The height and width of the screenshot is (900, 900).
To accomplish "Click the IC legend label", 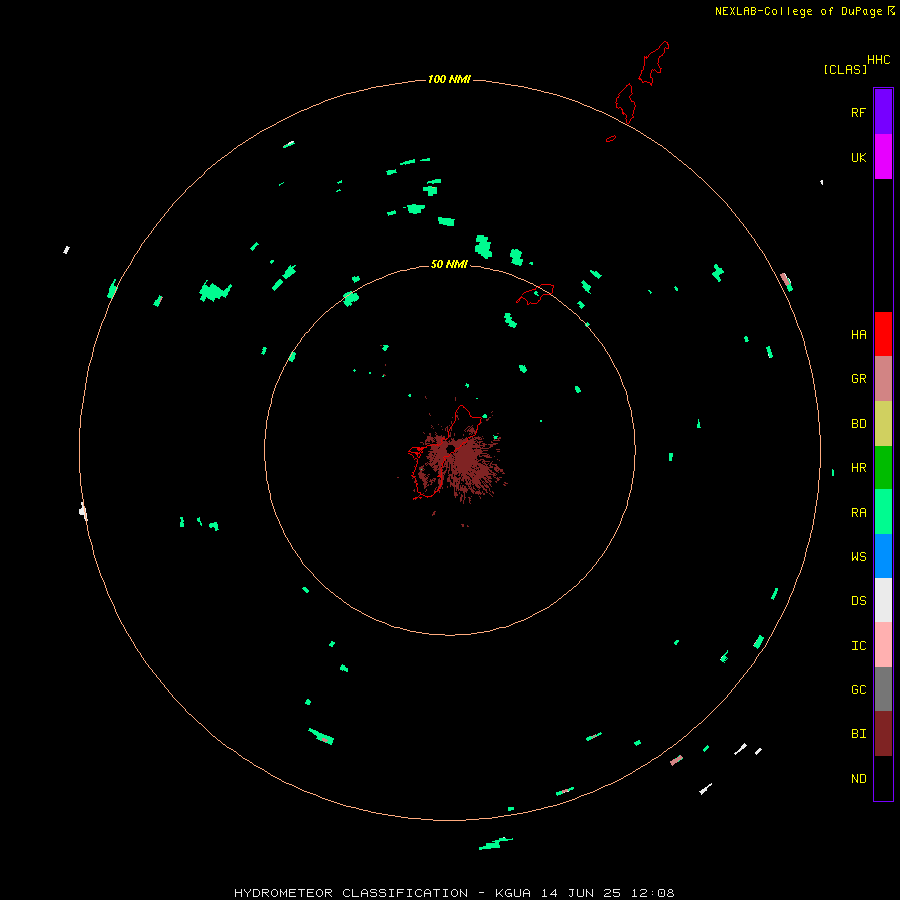I will coord(858,646).
